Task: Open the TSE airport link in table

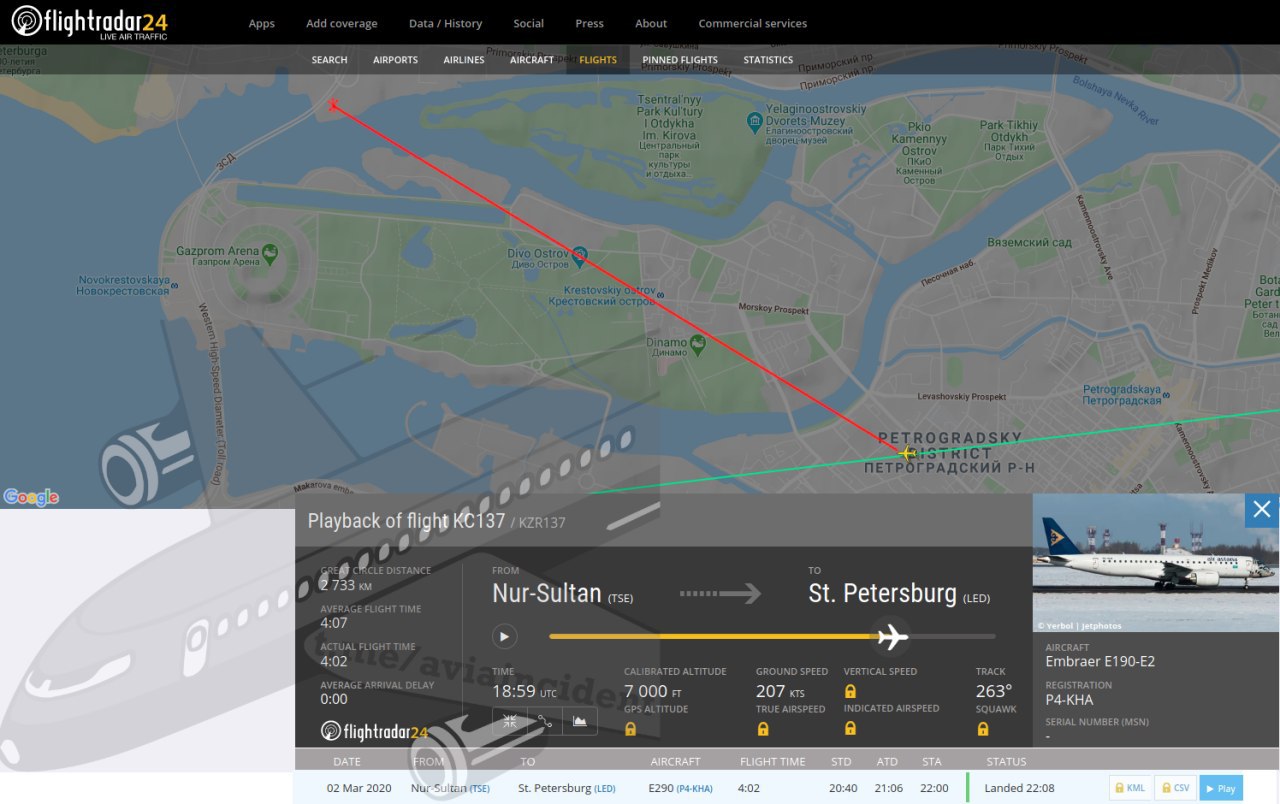Action: tap(480, 788)
